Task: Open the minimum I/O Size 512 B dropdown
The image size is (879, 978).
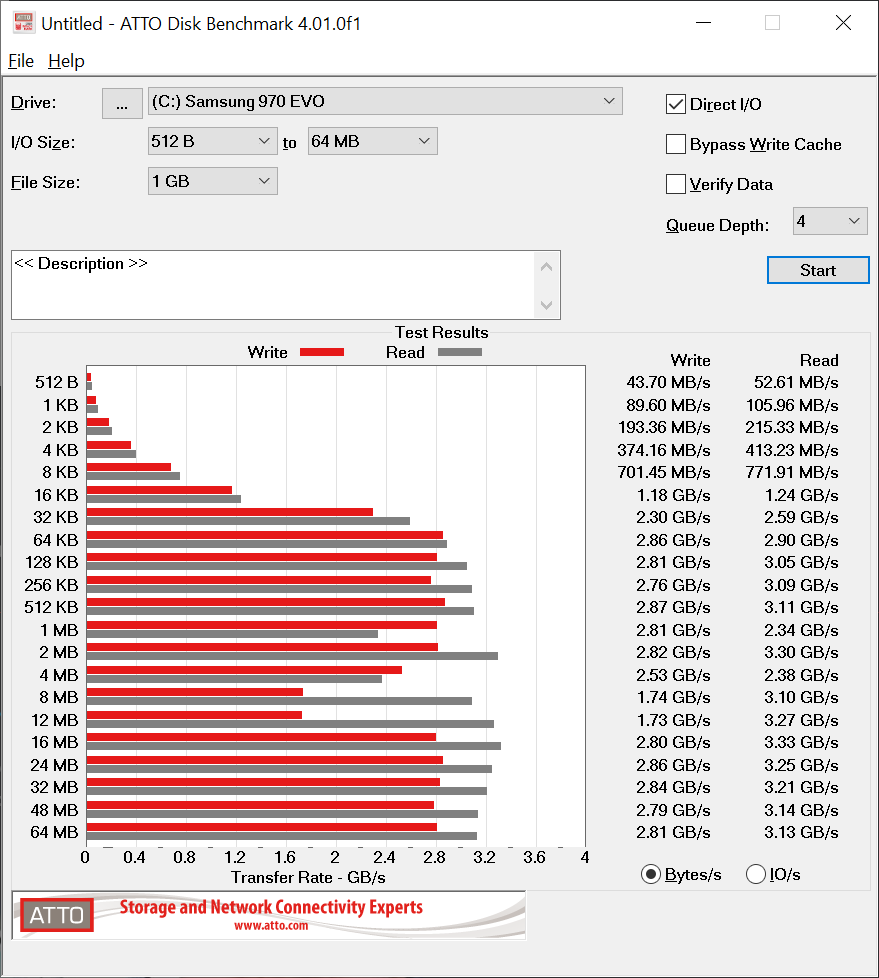Action: tap(213, 142)
